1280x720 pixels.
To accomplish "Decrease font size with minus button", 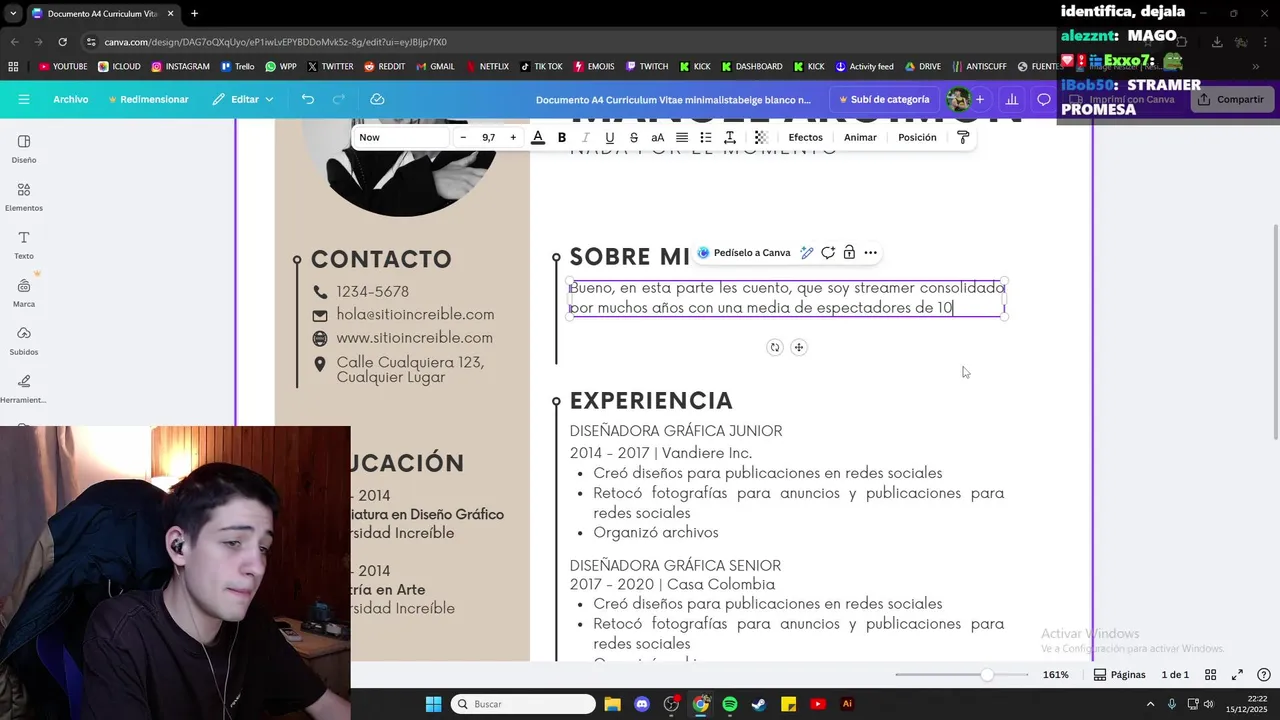I will coord(463,137).
